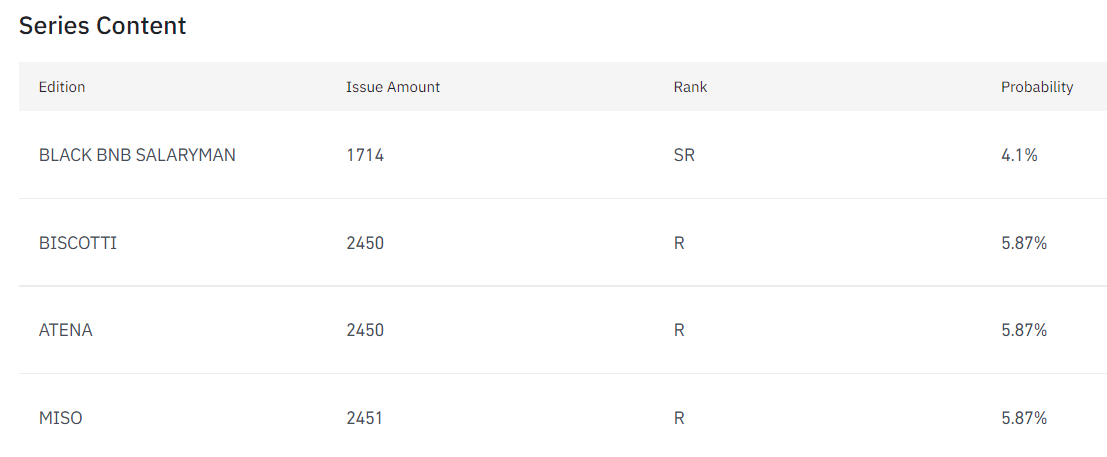Viewport: 1107px width, 457px height.
Task: Select the BISCOTTI edition row
Action: click(x=78, y=243)
